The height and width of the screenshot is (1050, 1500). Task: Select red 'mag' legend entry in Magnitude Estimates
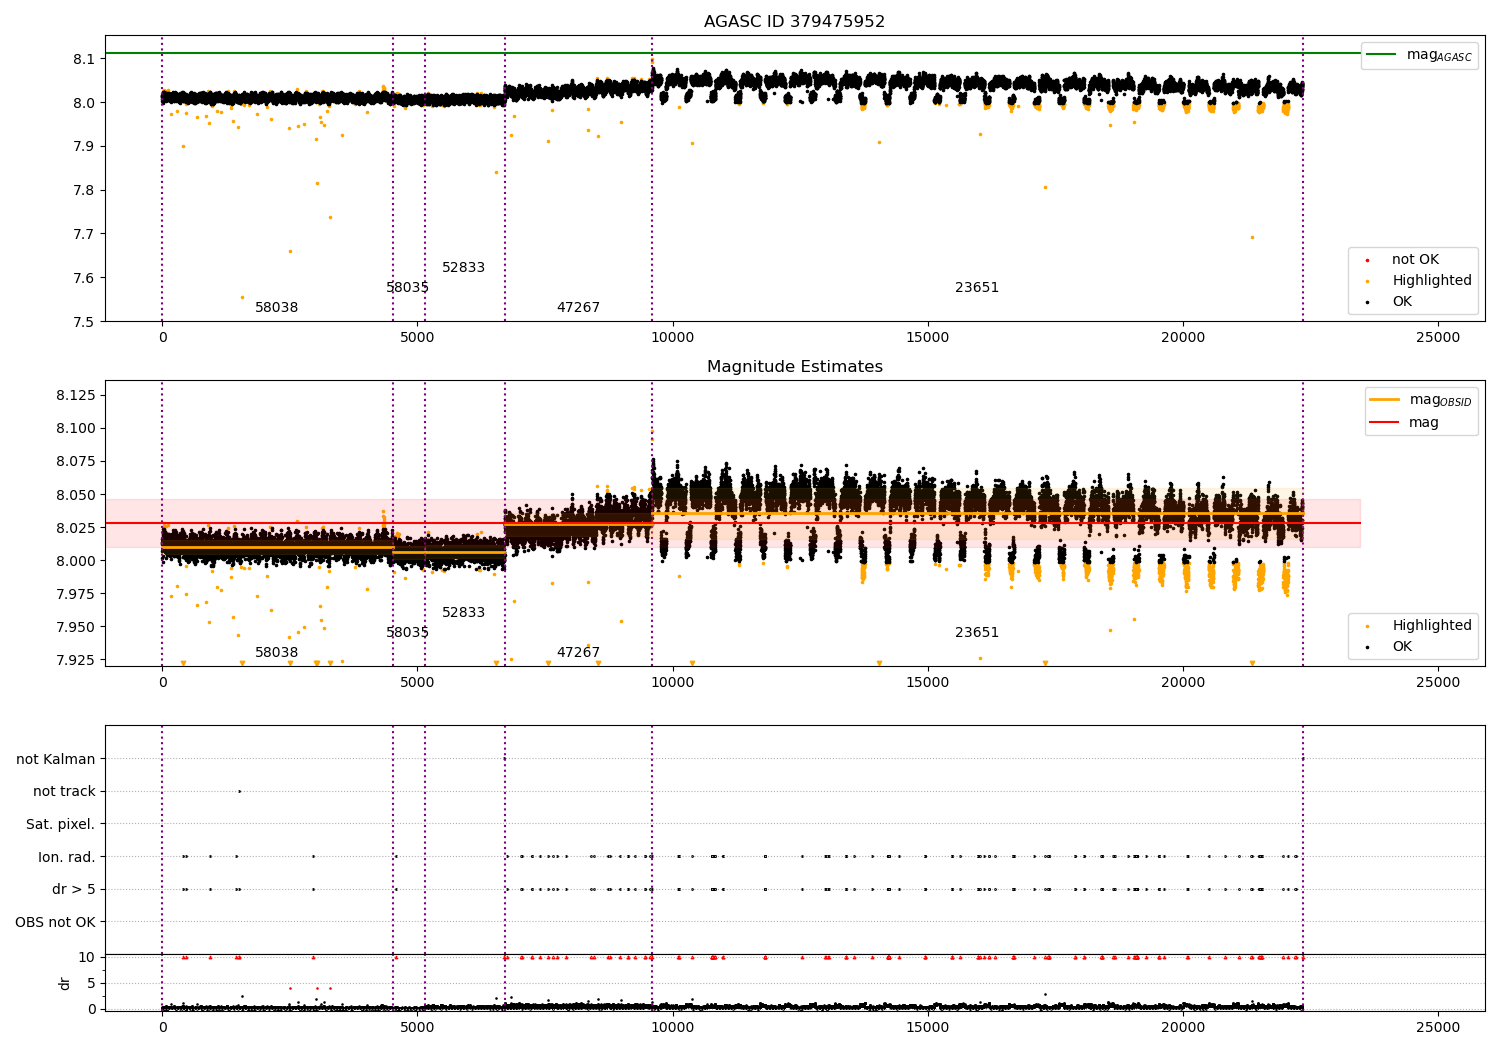[x=1424, y=423]
